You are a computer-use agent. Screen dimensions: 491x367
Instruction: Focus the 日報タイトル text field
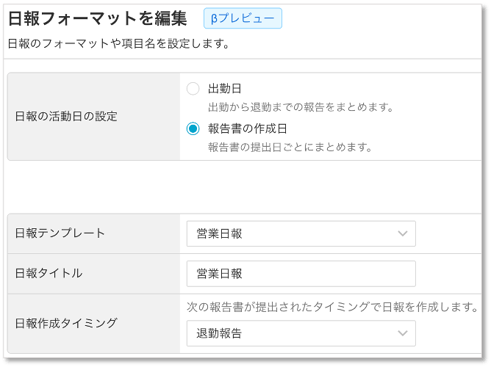point(301,274)
